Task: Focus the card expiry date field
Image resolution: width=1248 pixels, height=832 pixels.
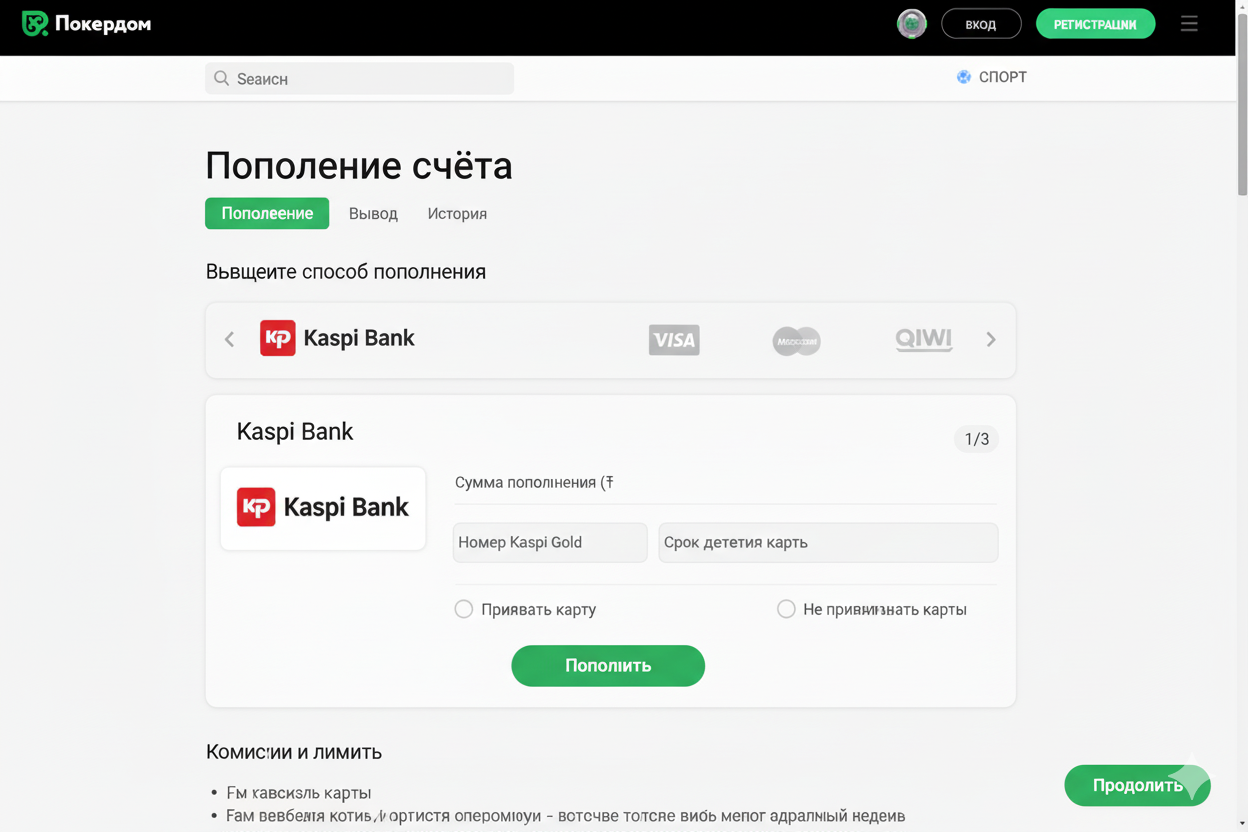Action: 828,542
